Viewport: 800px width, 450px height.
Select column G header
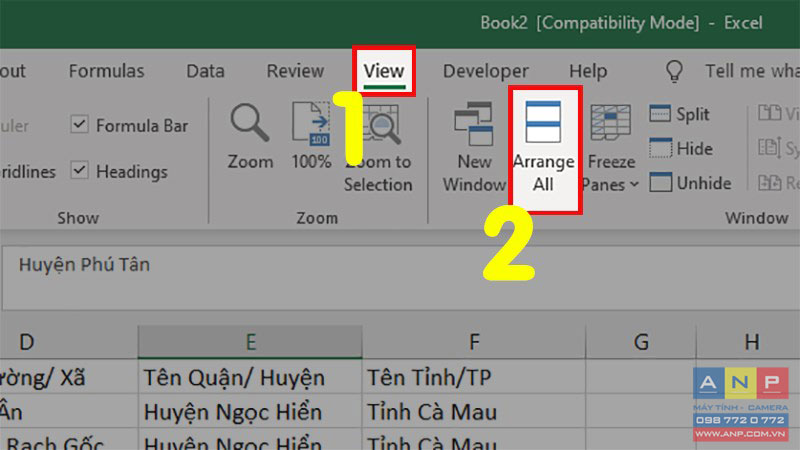pos(641,342)
